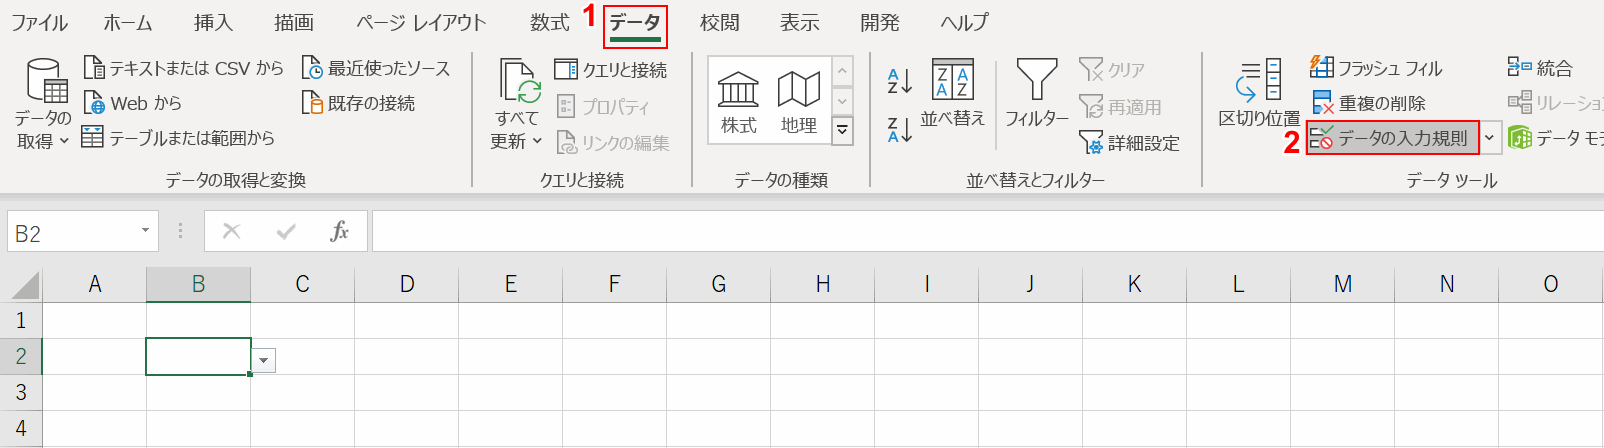
Task: Open the 並べ替え dialog
Action: (x=952, y=94)
